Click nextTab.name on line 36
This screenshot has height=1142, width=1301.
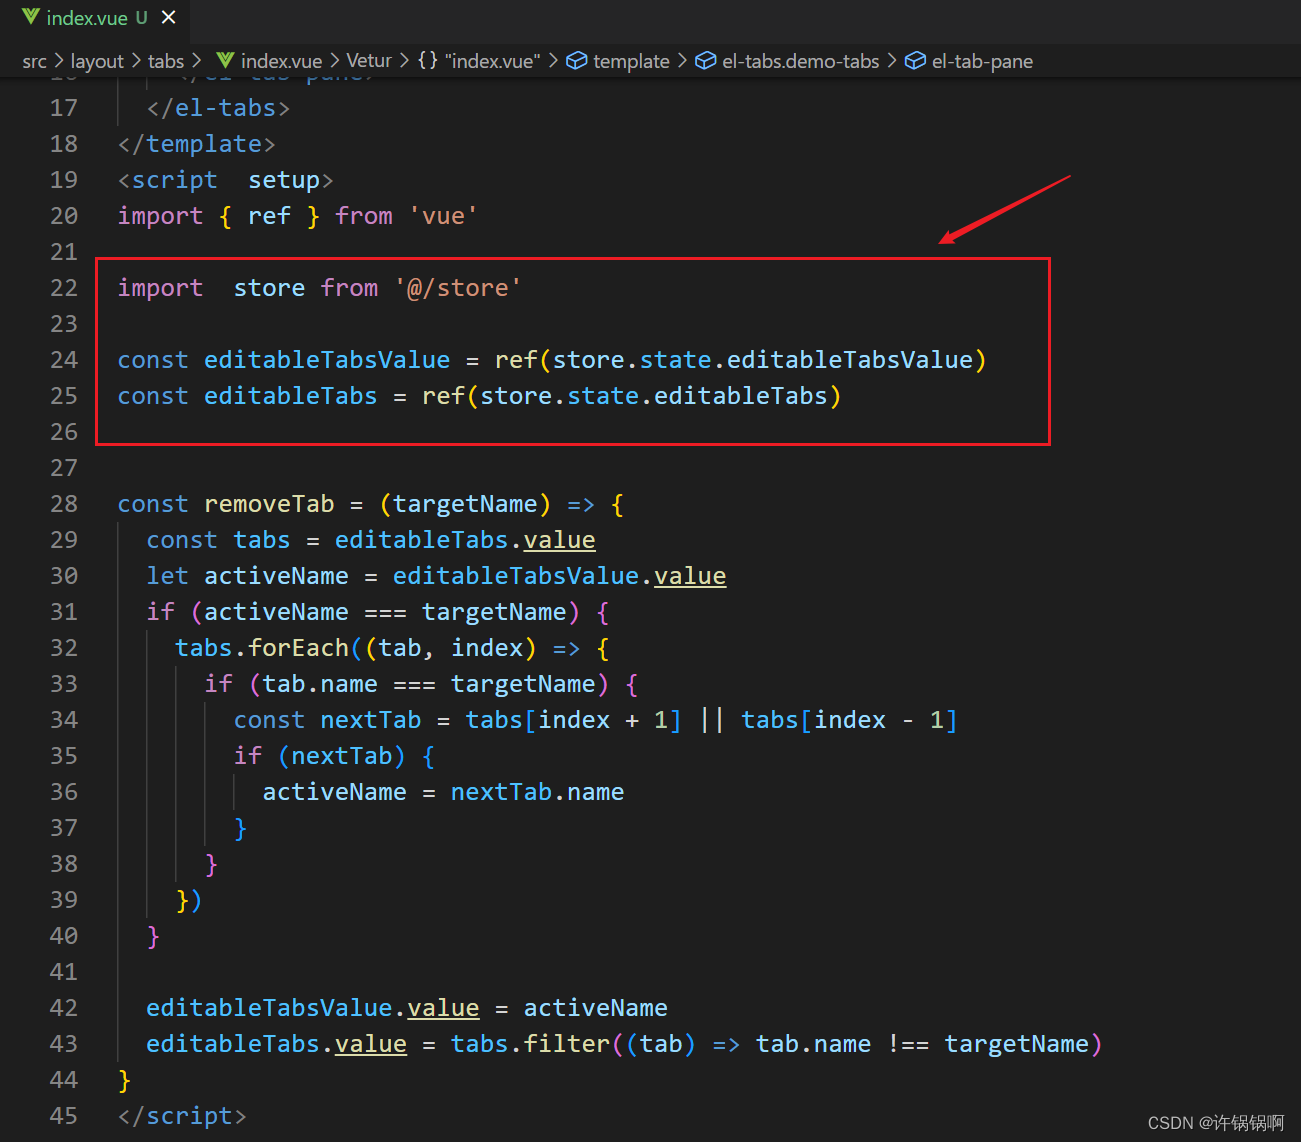click(537, 792)
